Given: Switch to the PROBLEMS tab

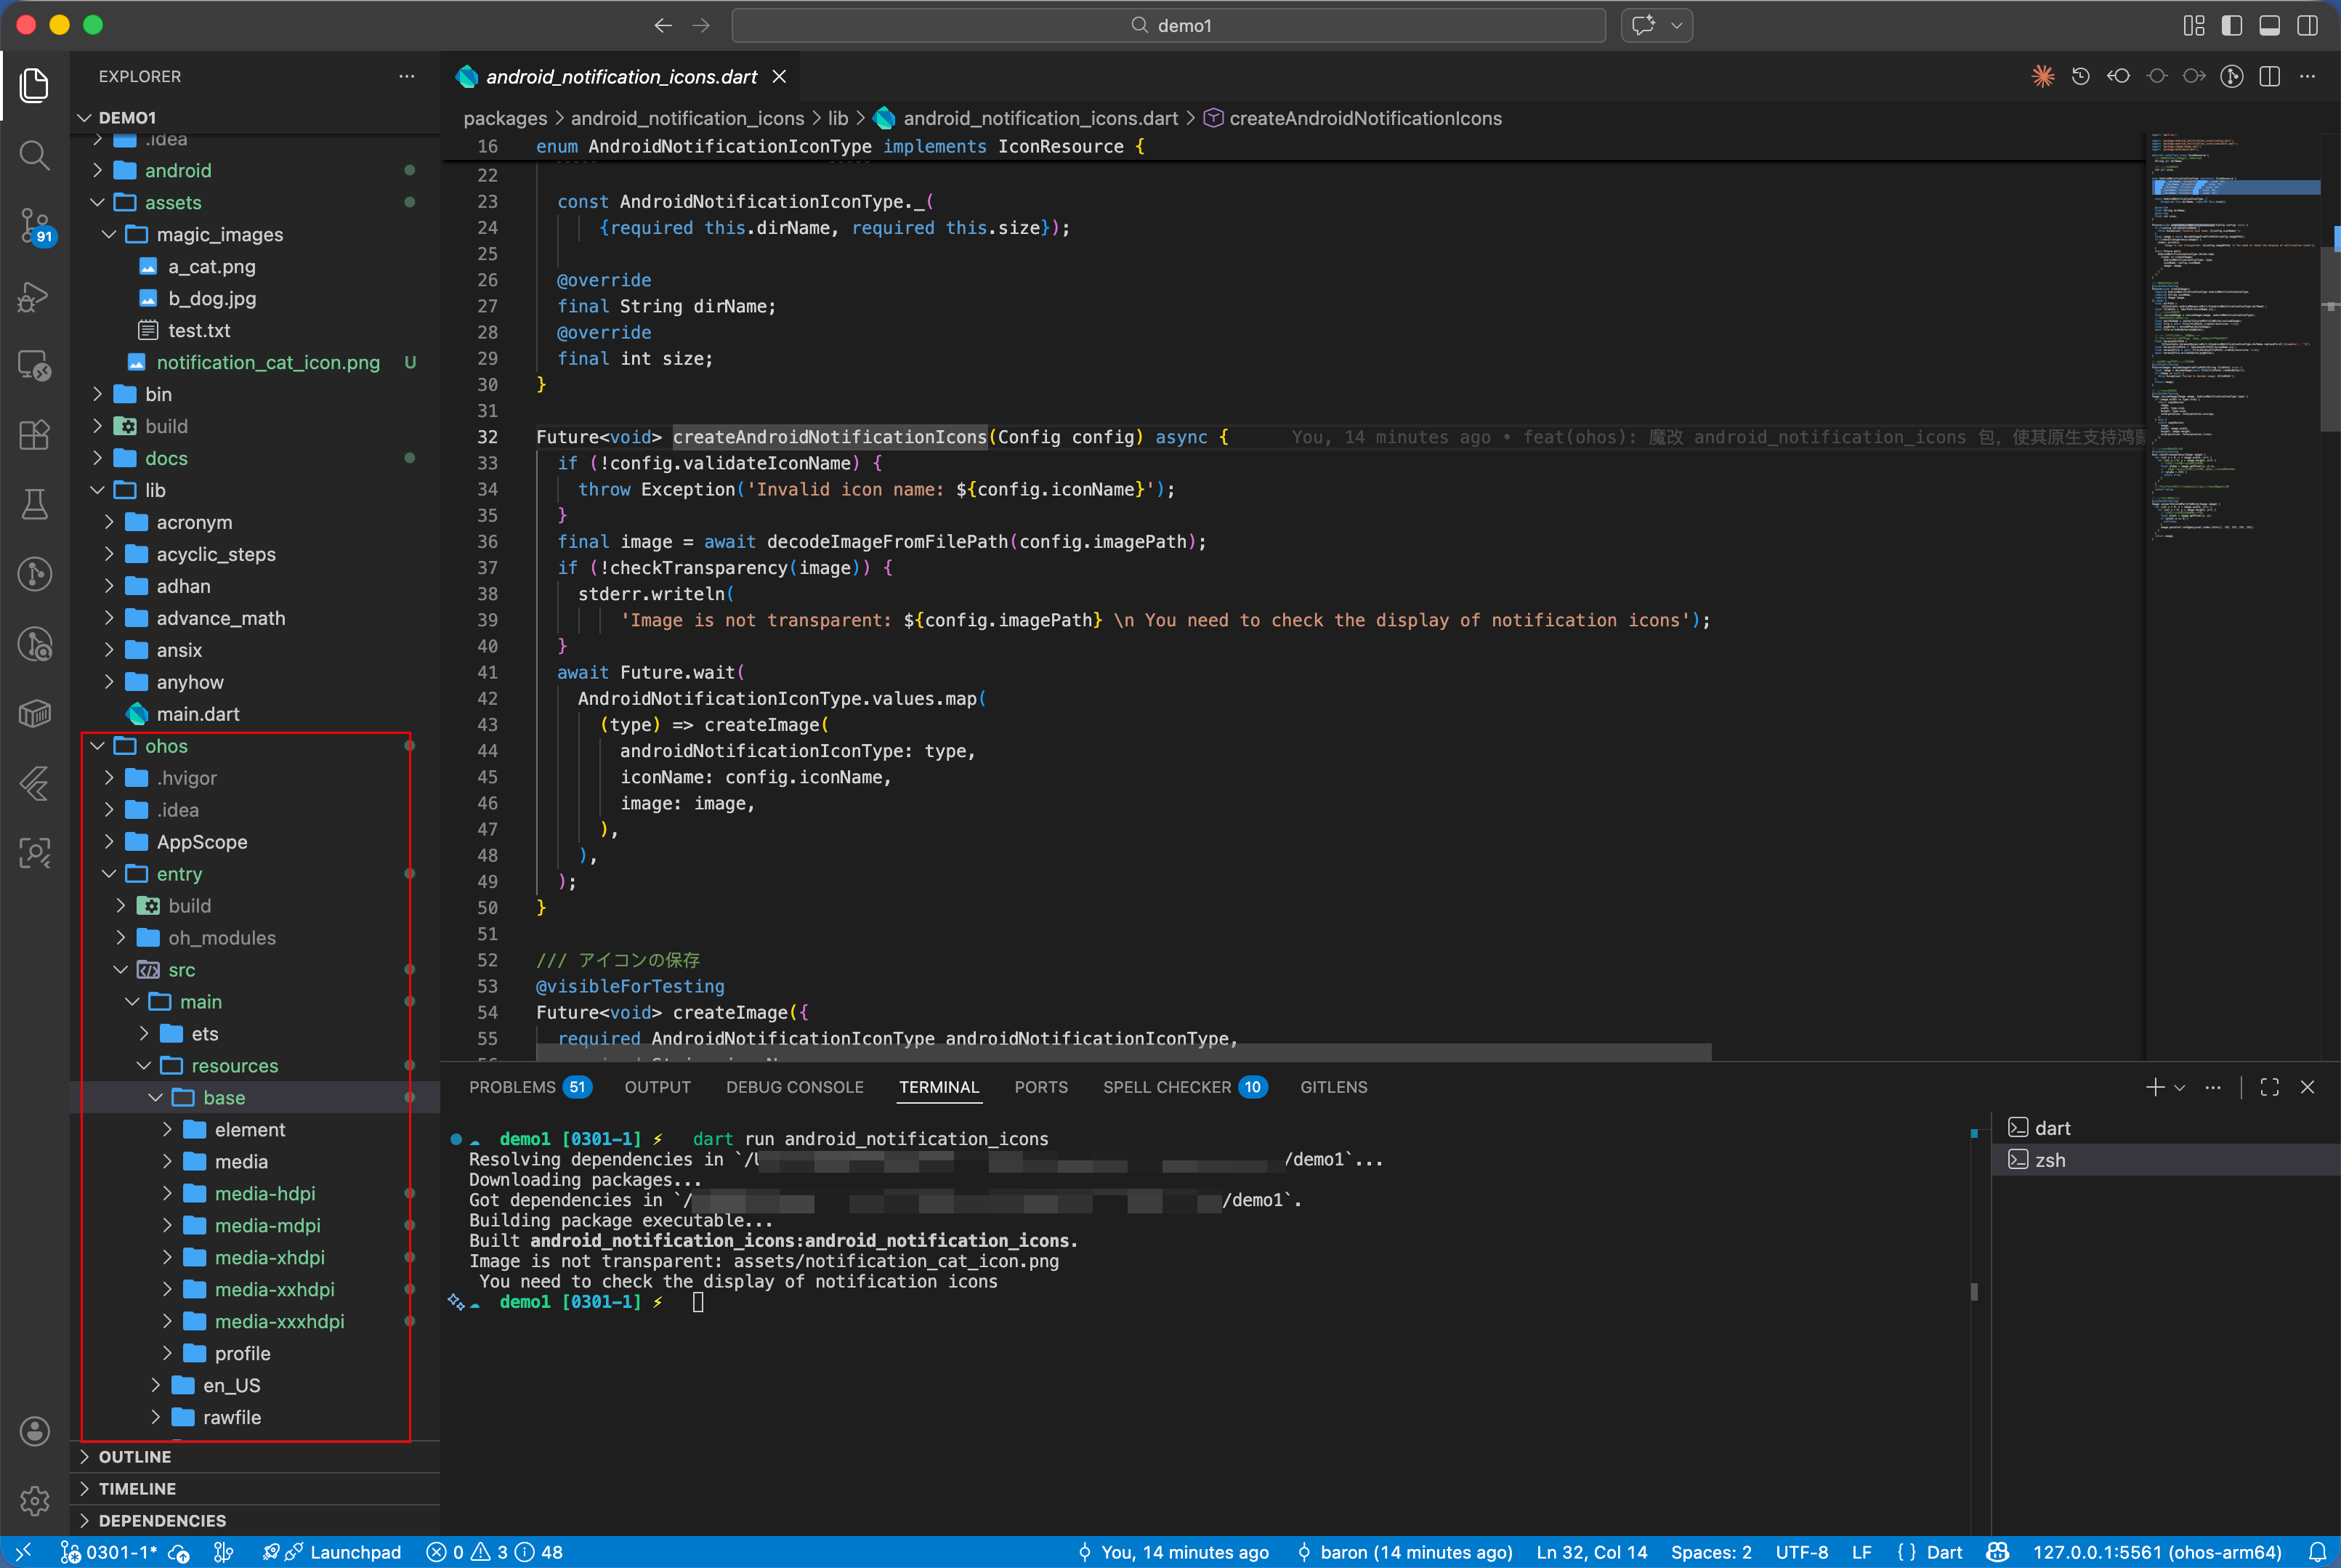Looking at the screenshot, I should (x=513, y=1087).
